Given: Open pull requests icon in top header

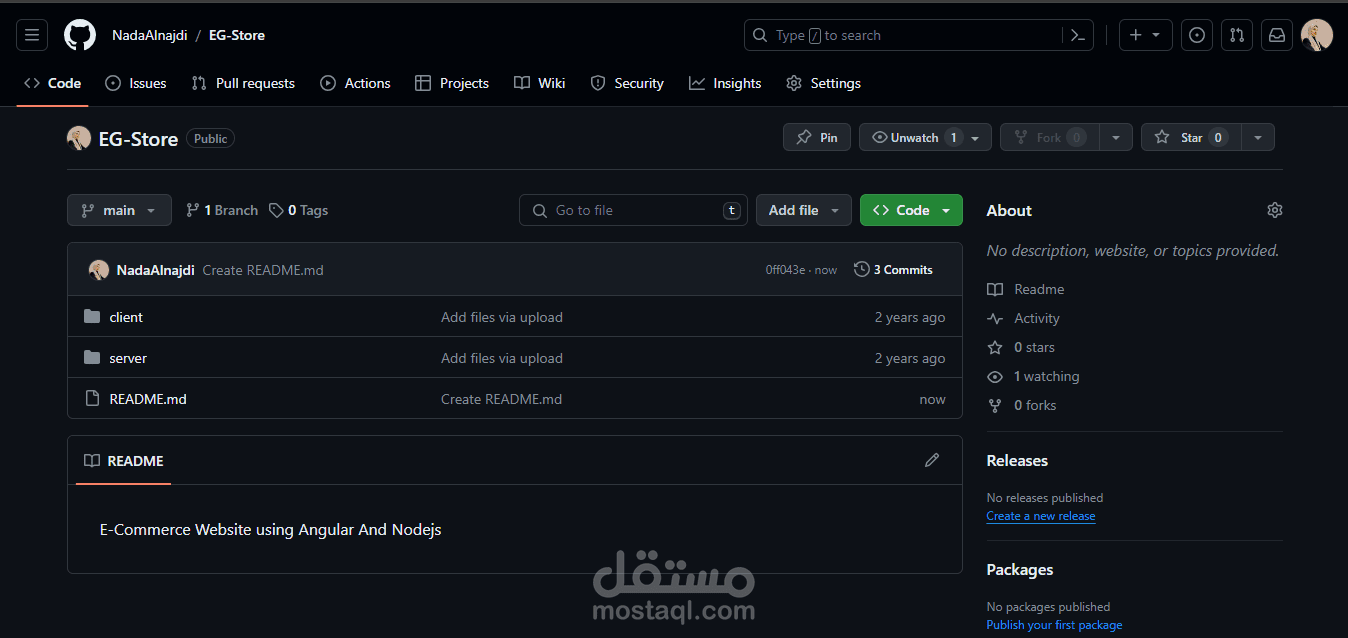Looking at the screenshot, I should (1237, 35).
